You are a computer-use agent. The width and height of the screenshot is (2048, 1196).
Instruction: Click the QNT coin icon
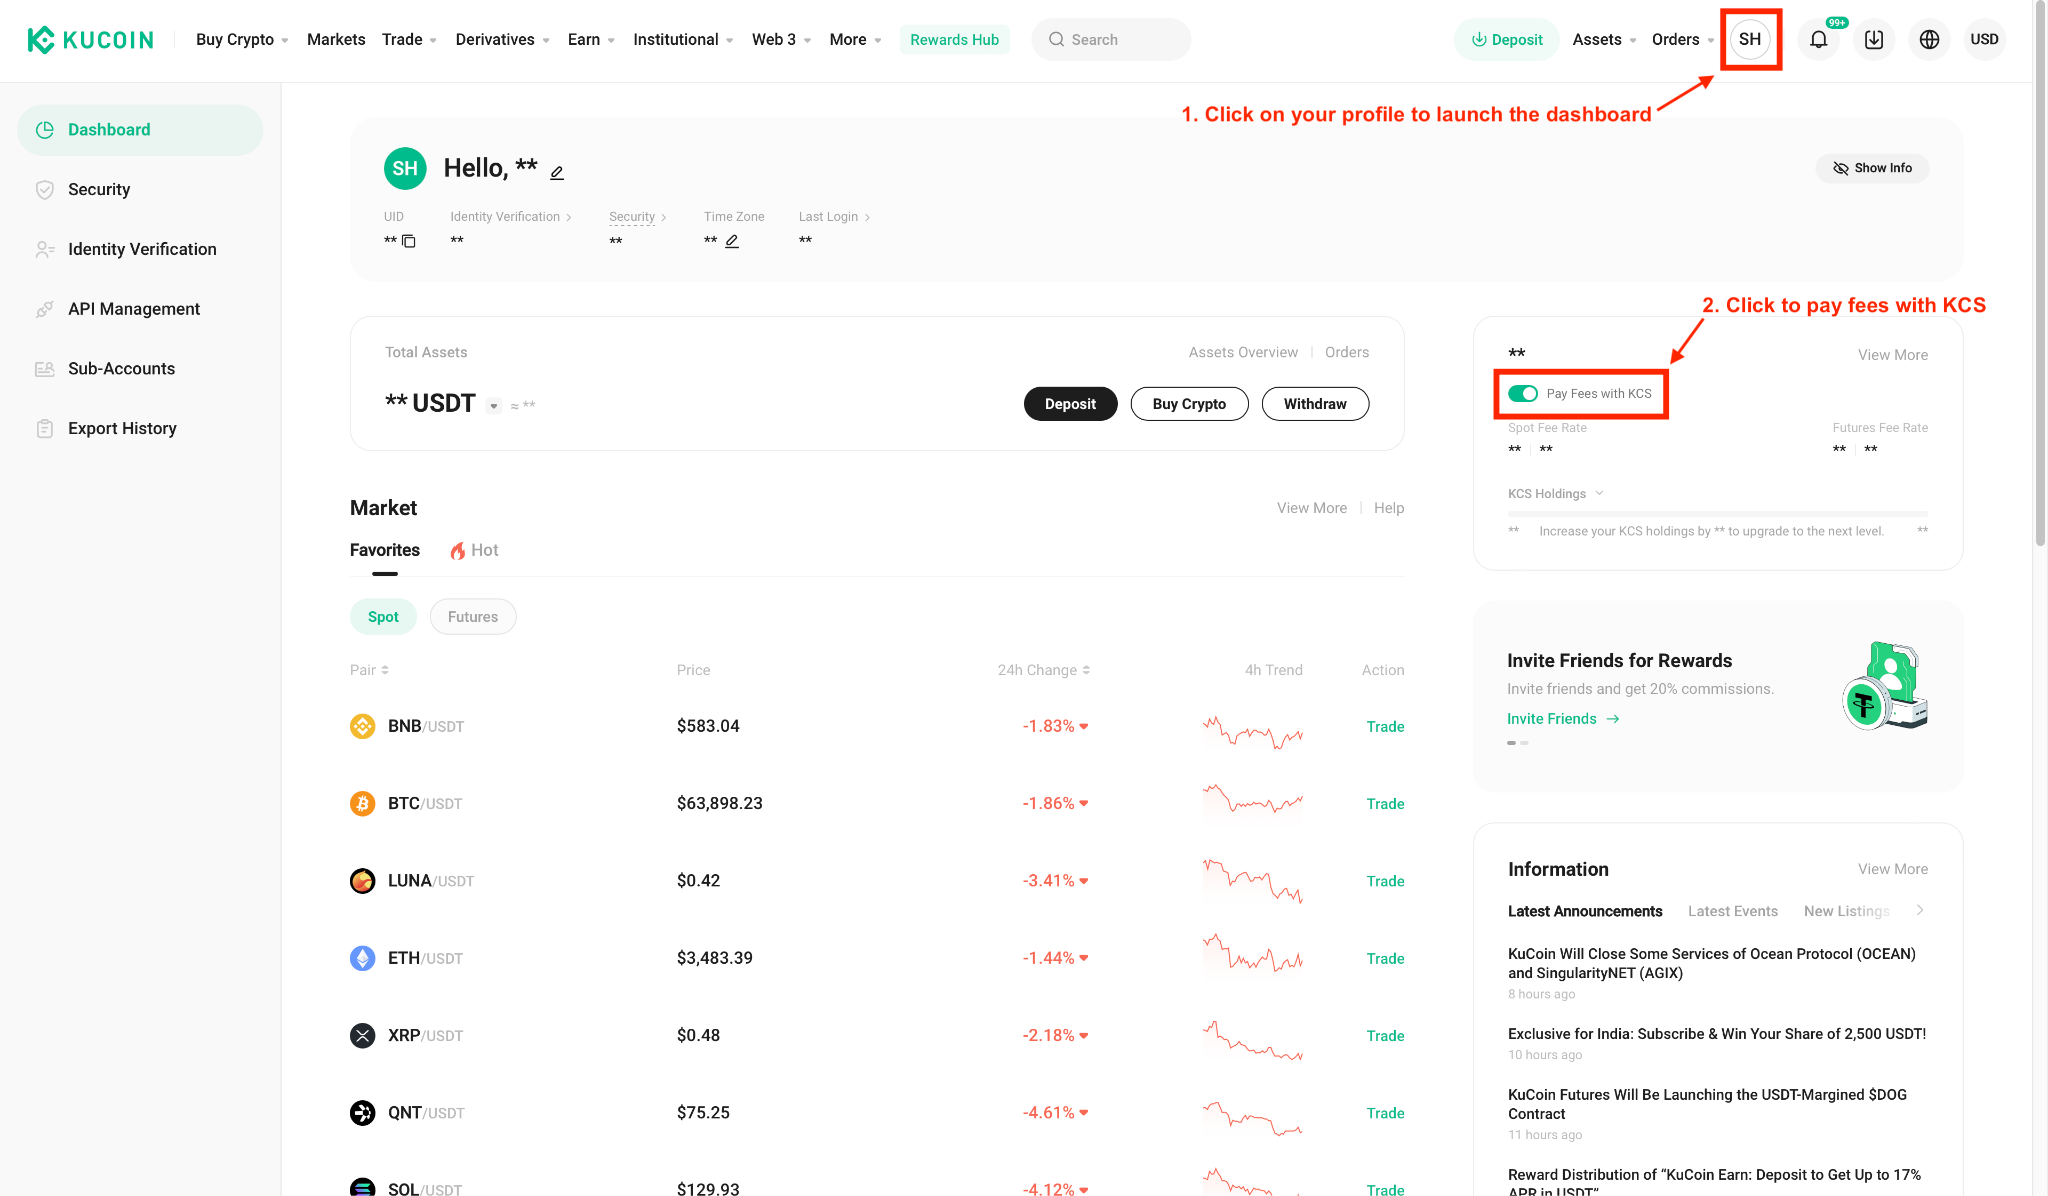click(362, 1113)
